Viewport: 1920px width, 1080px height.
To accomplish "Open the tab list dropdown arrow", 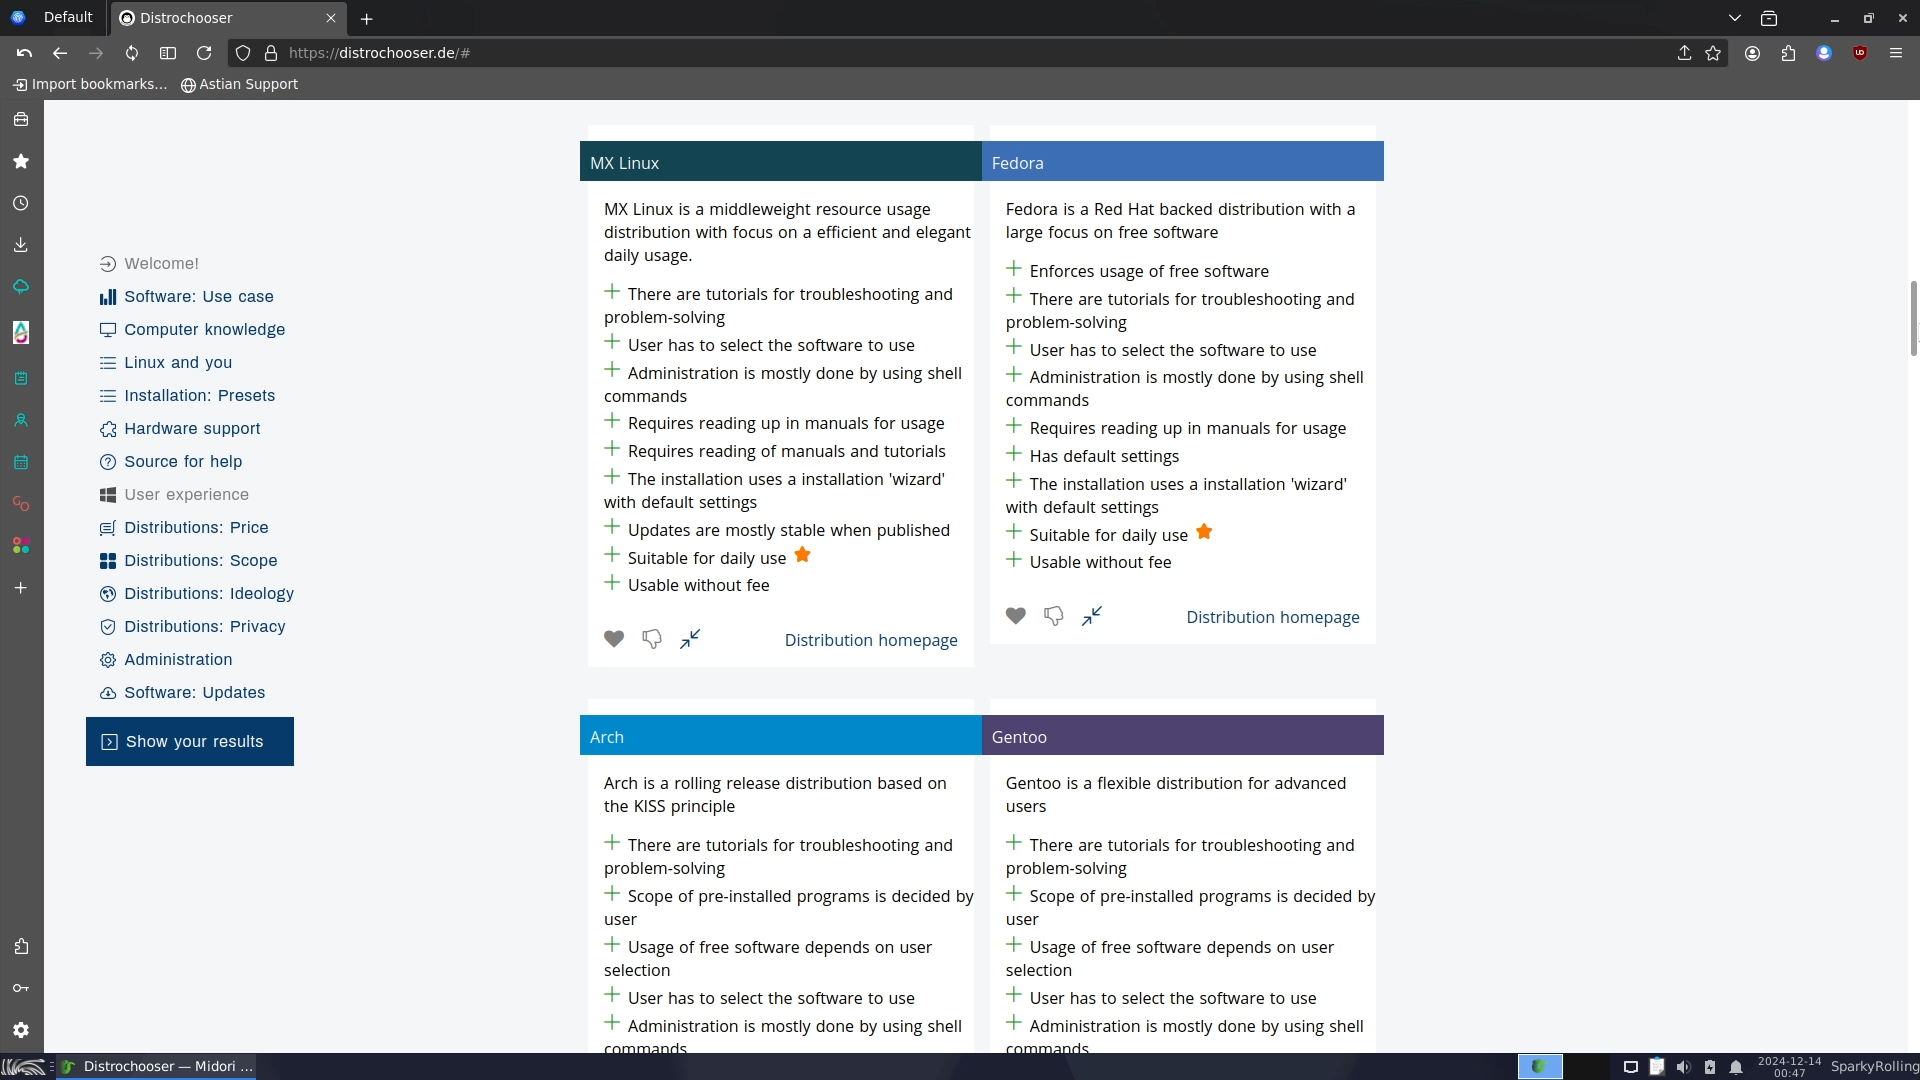I will pos(1735,18).
